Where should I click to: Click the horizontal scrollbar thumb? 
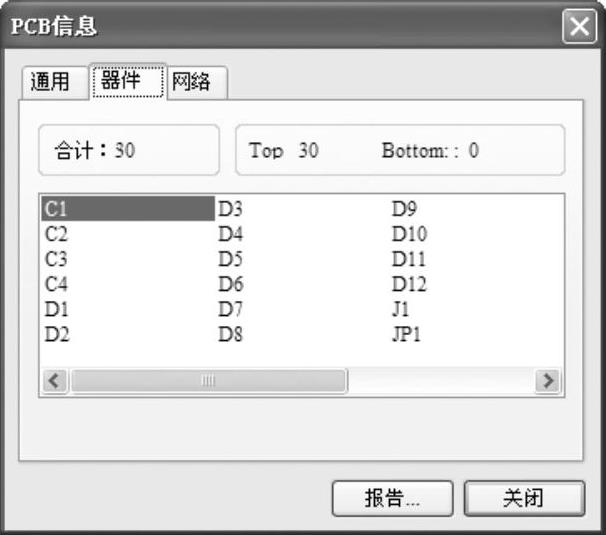[x=208, y=381]
